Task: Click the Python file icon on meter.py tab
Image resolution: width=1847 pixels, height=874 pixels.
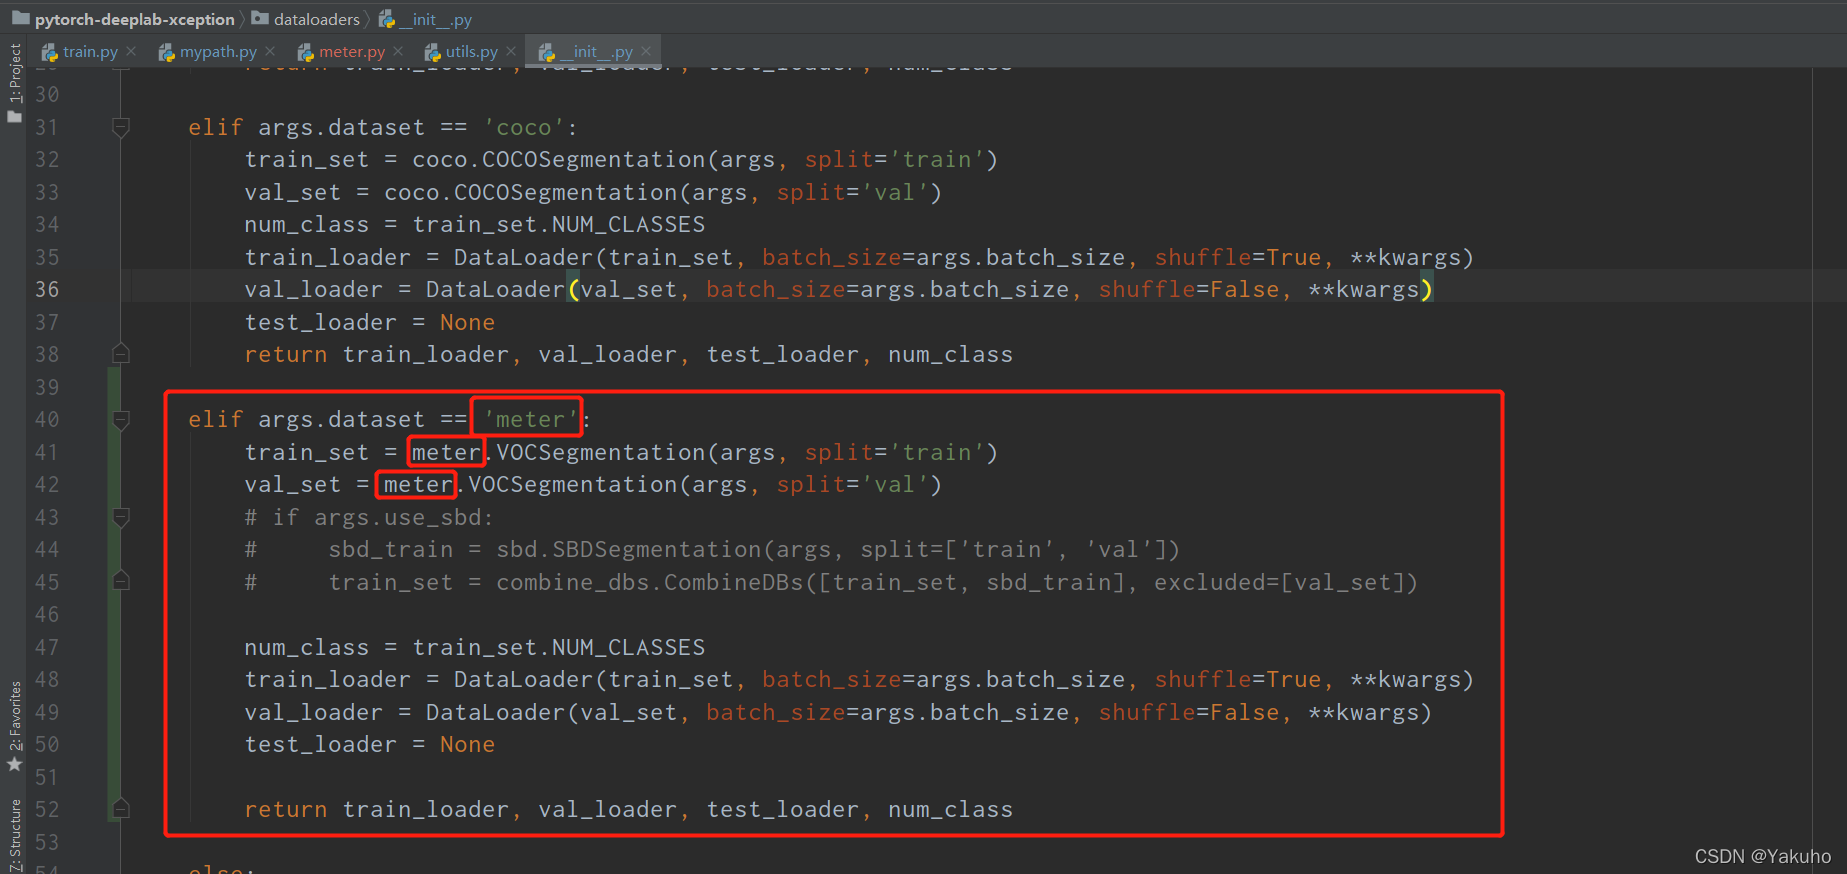Action: click(x=306, y=52)
